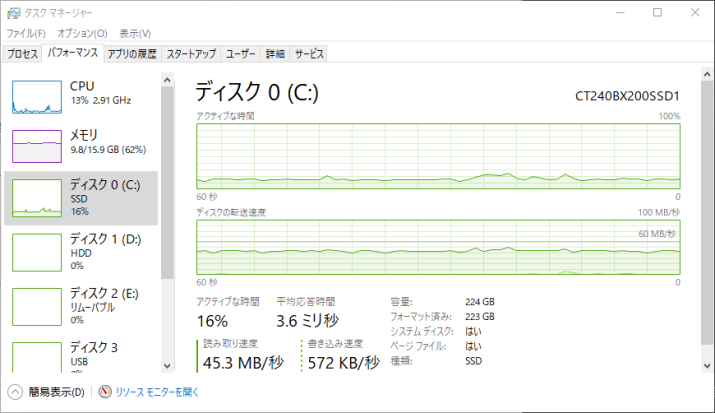Image resolution: width=715 pixels, height=413 pixels.
Task: Open the ファイル(F) menu
Action: 26,33
